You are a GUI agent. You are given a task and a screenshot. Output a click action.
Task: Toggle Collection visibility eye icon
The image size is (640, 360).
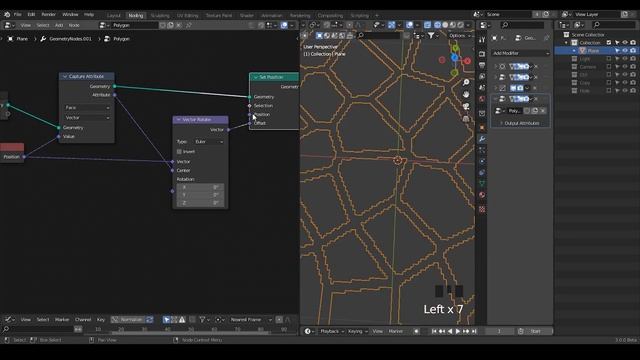[x=625, y=43]
